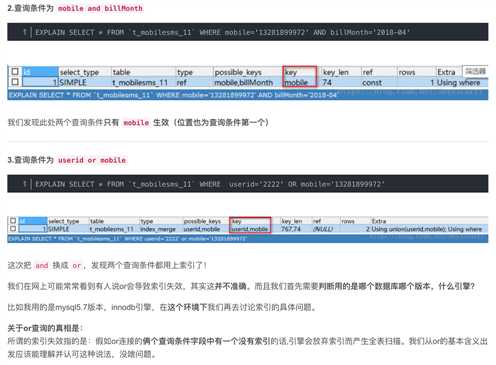
Task: Click the 'select_type' column header in the first grid
Action: [x=79, y=72]
